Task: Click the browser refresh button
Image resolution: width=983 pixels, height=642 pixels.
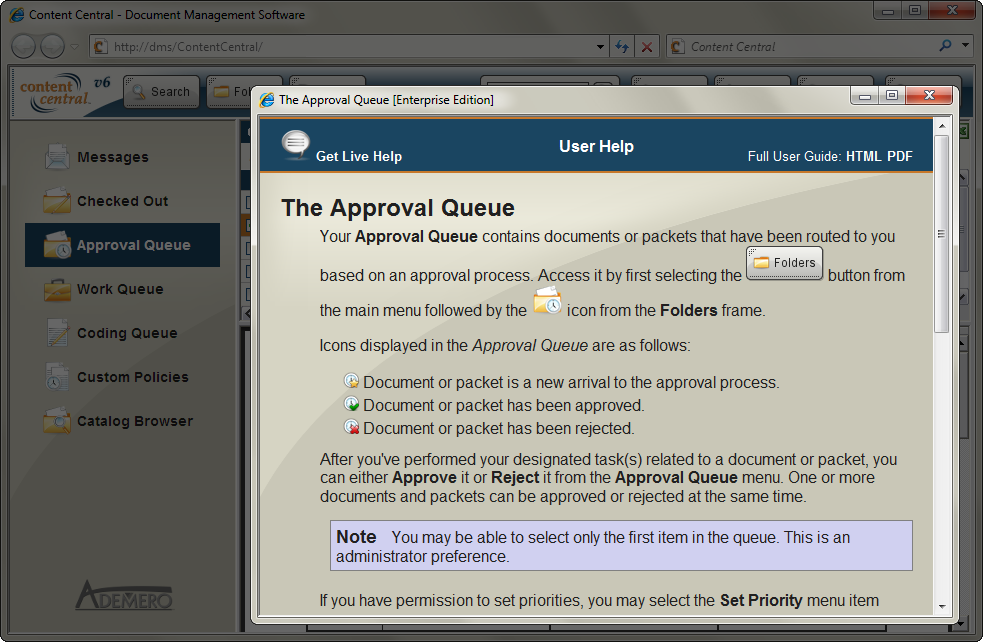Action: [622, 46]
